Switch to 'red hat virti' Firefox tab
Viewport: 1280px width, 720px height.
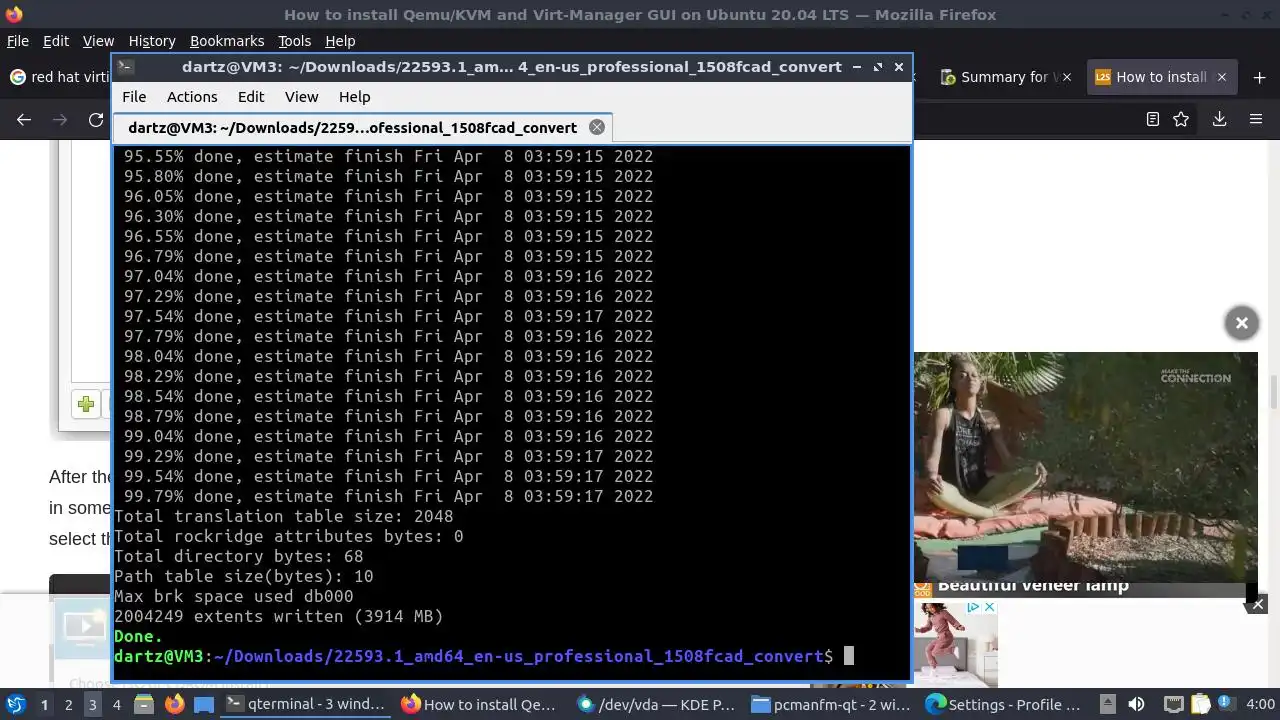pos(58,77)
